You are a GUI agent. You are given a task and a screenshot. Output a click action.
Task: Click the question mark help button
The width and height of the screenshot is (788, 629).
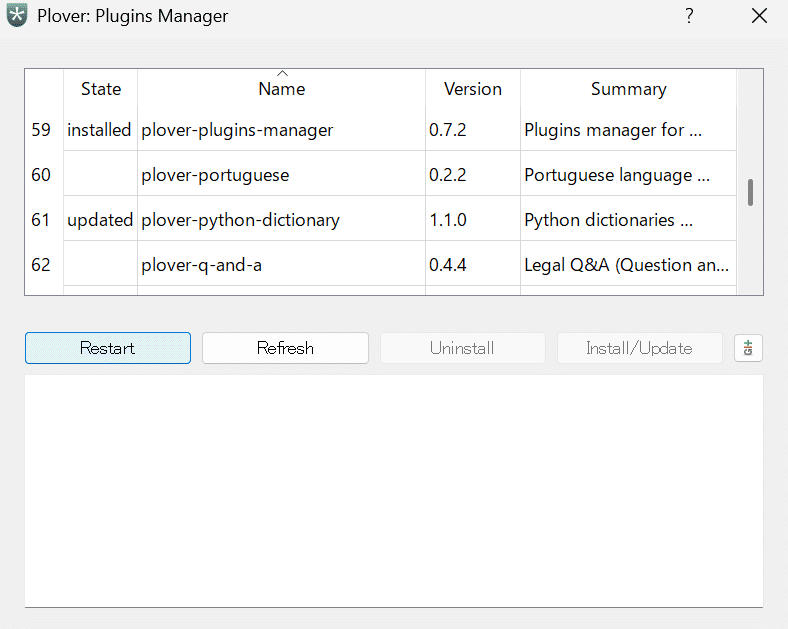tap(689, 16)
